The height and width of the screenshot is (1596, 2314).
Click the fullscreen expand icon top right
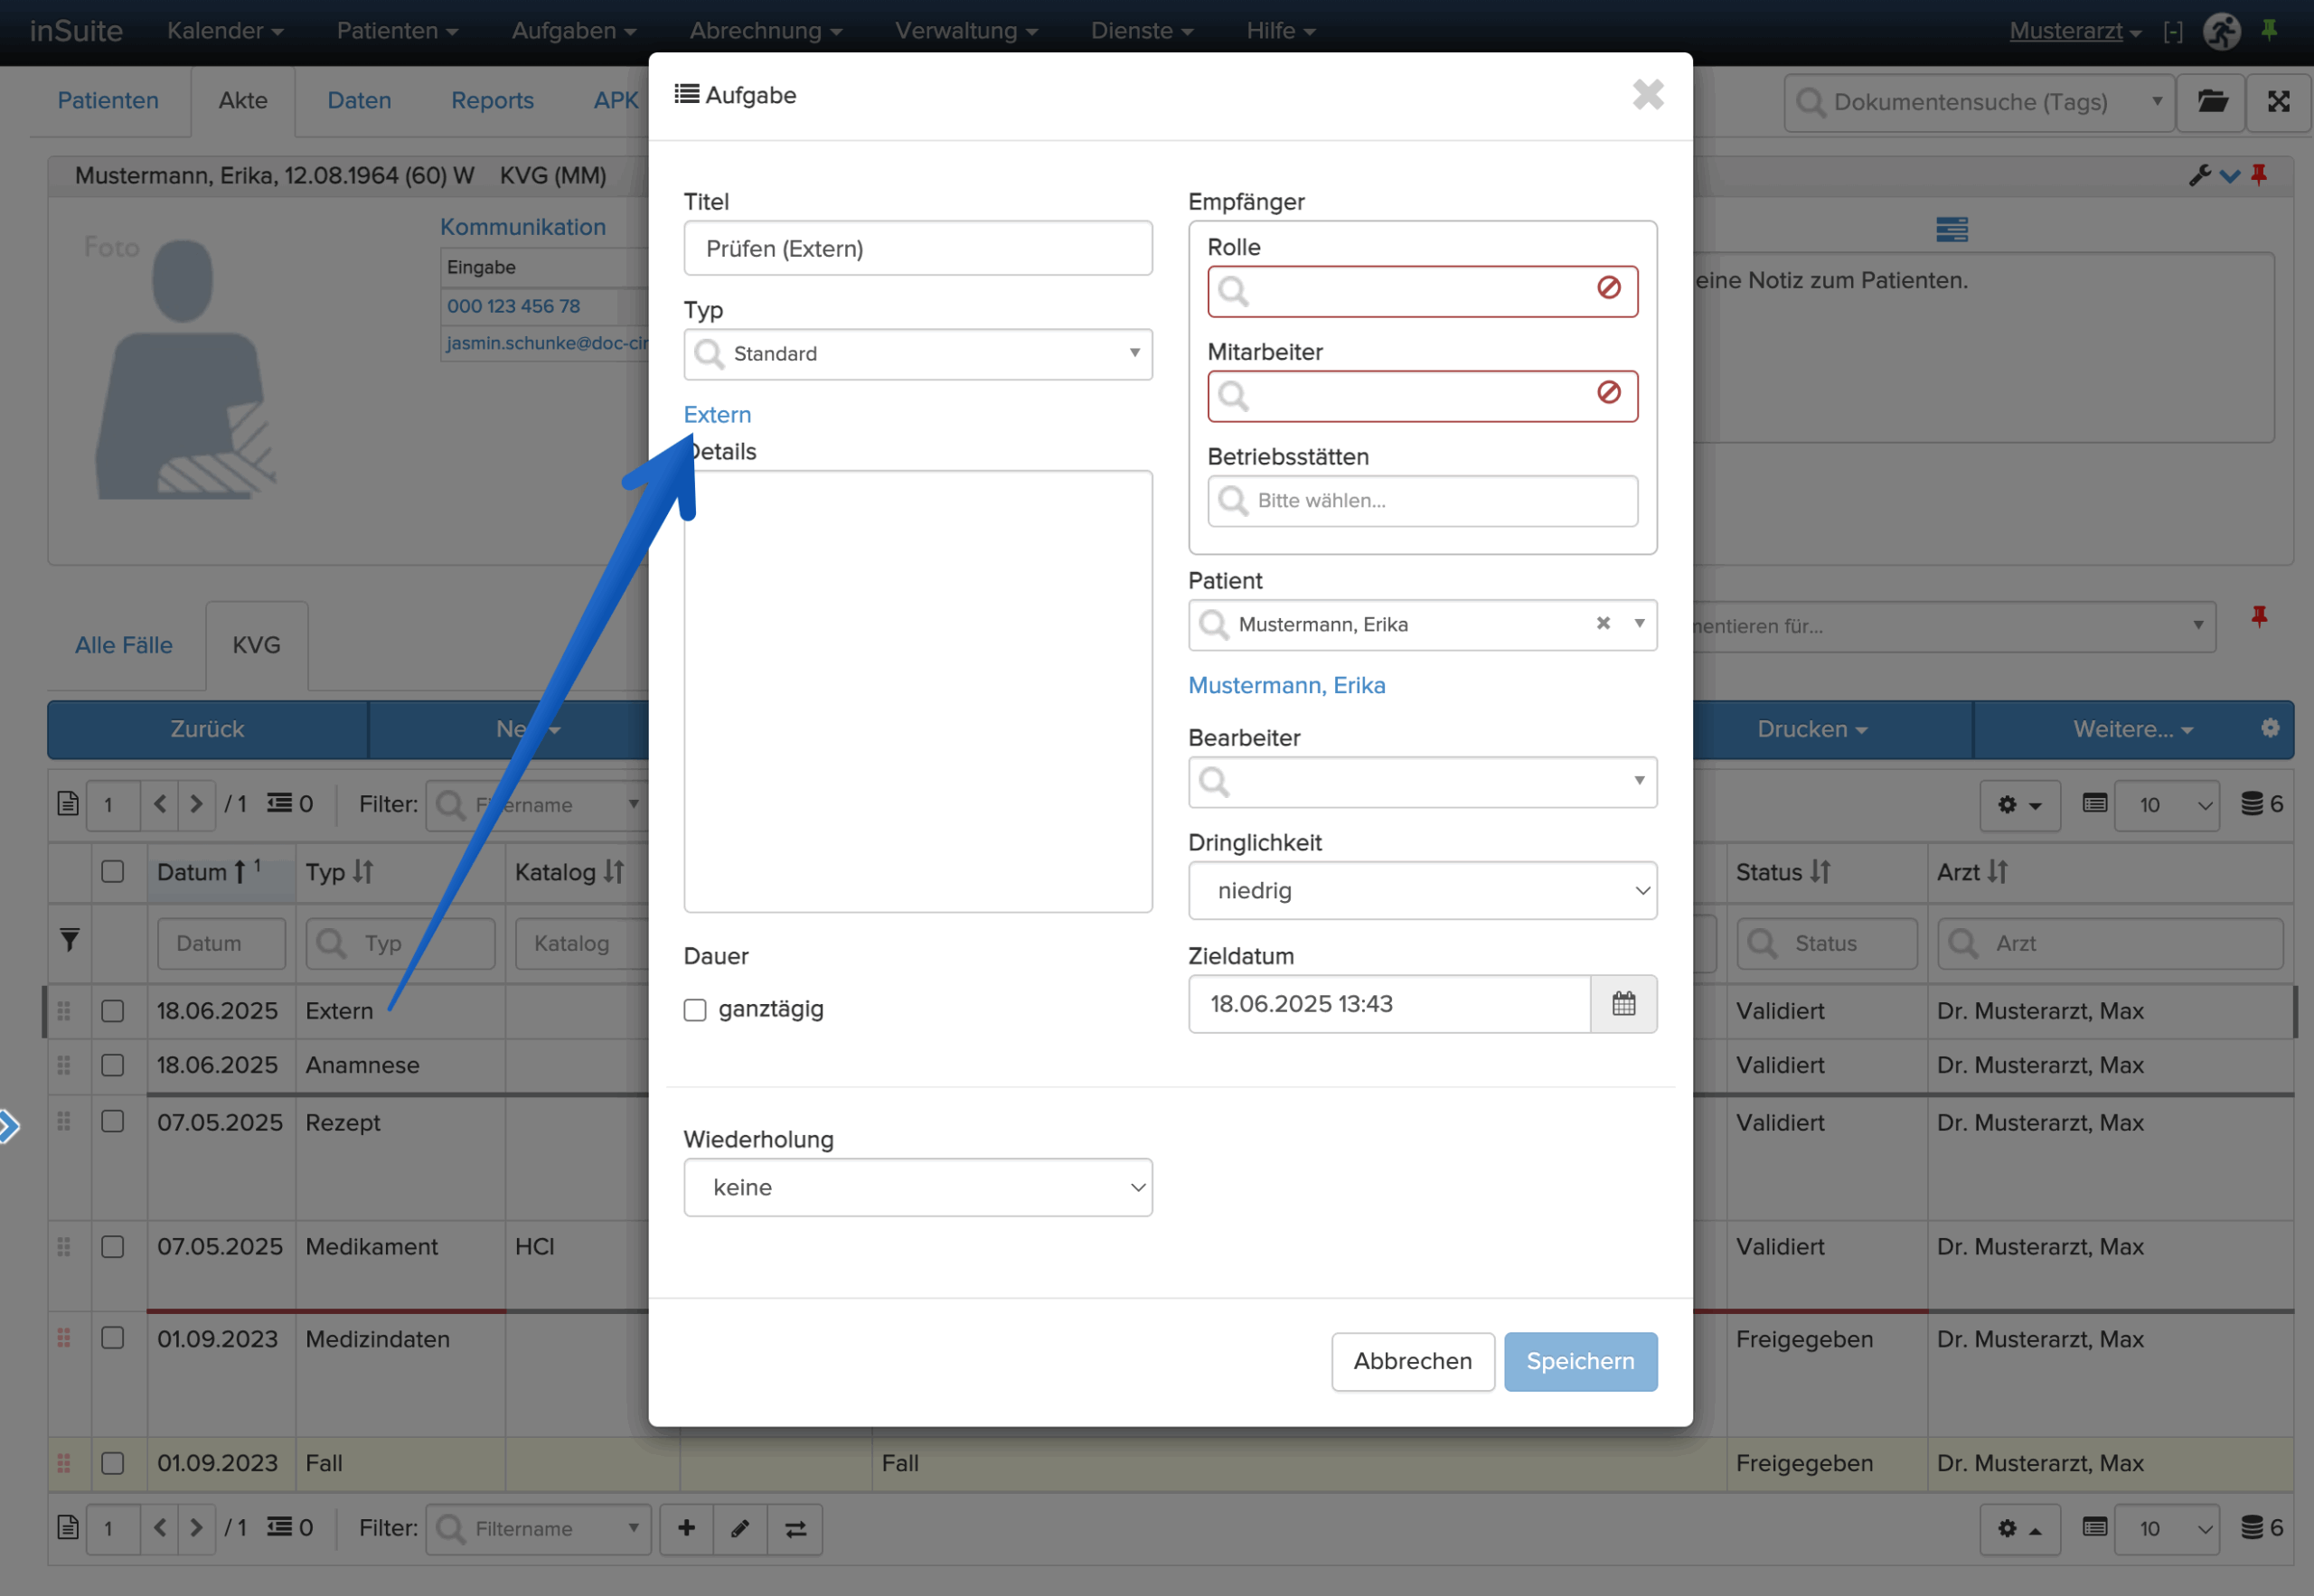2278,101
